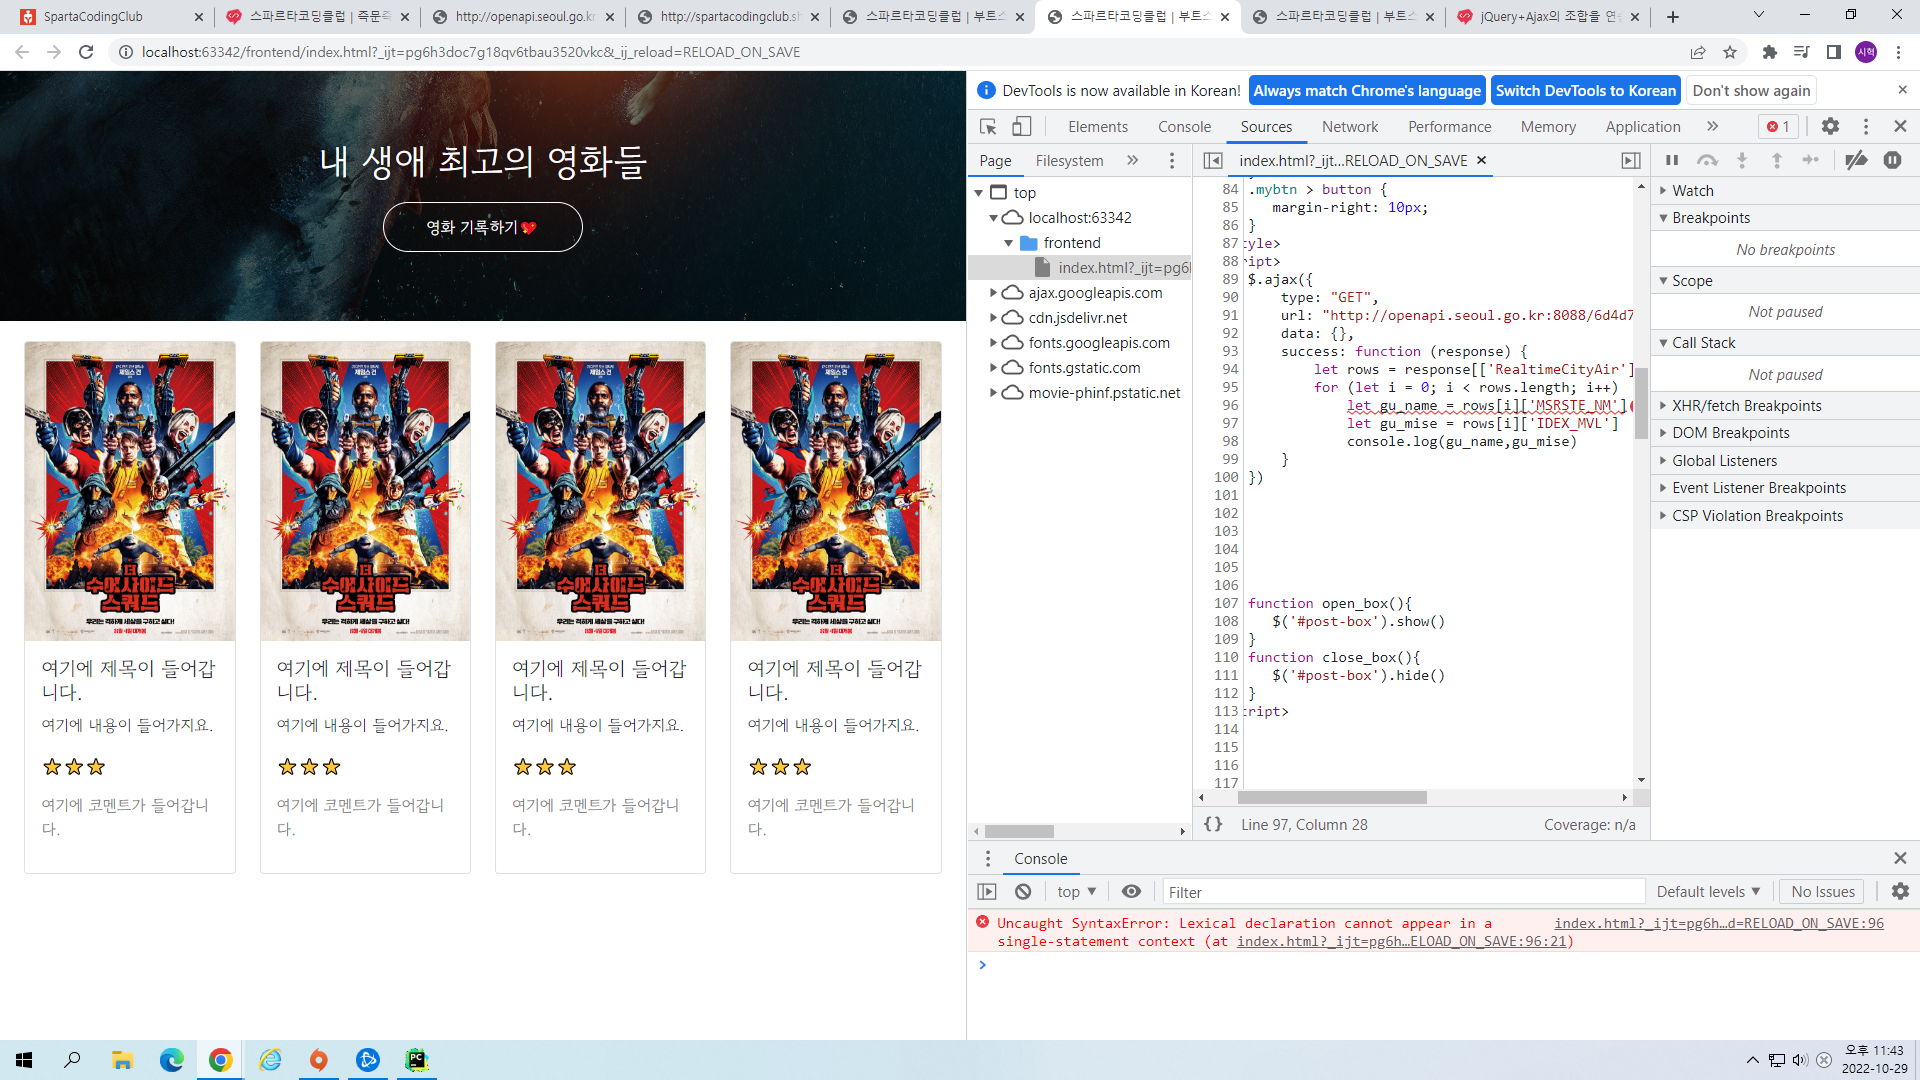The image size is (1920, 1080).
Task: Show more DevTools tabs chevron
Action: pyautogui.click(x=1712, y=126)
